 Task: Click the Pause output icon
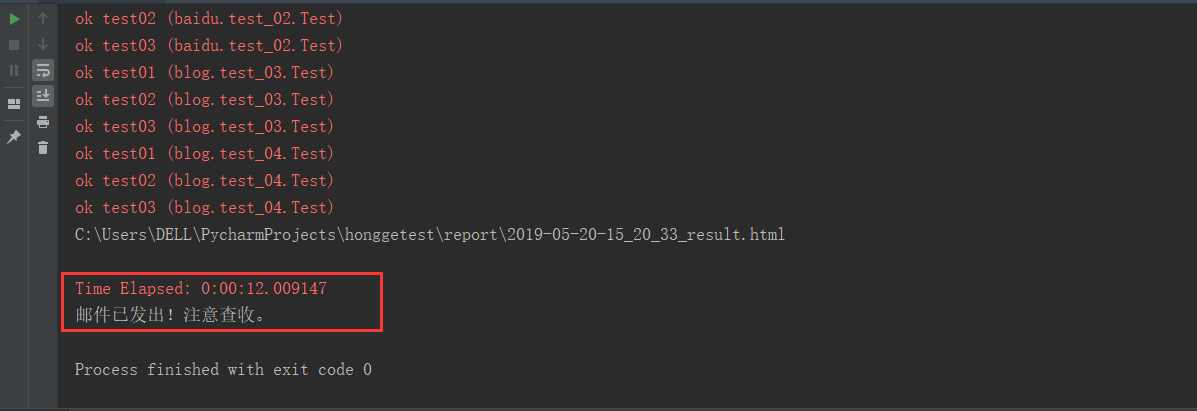point(14,70)
